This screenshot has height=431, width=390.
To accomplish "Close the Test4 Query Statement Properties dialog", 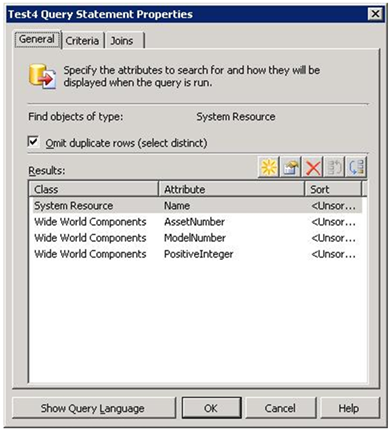I will point(375,14).
